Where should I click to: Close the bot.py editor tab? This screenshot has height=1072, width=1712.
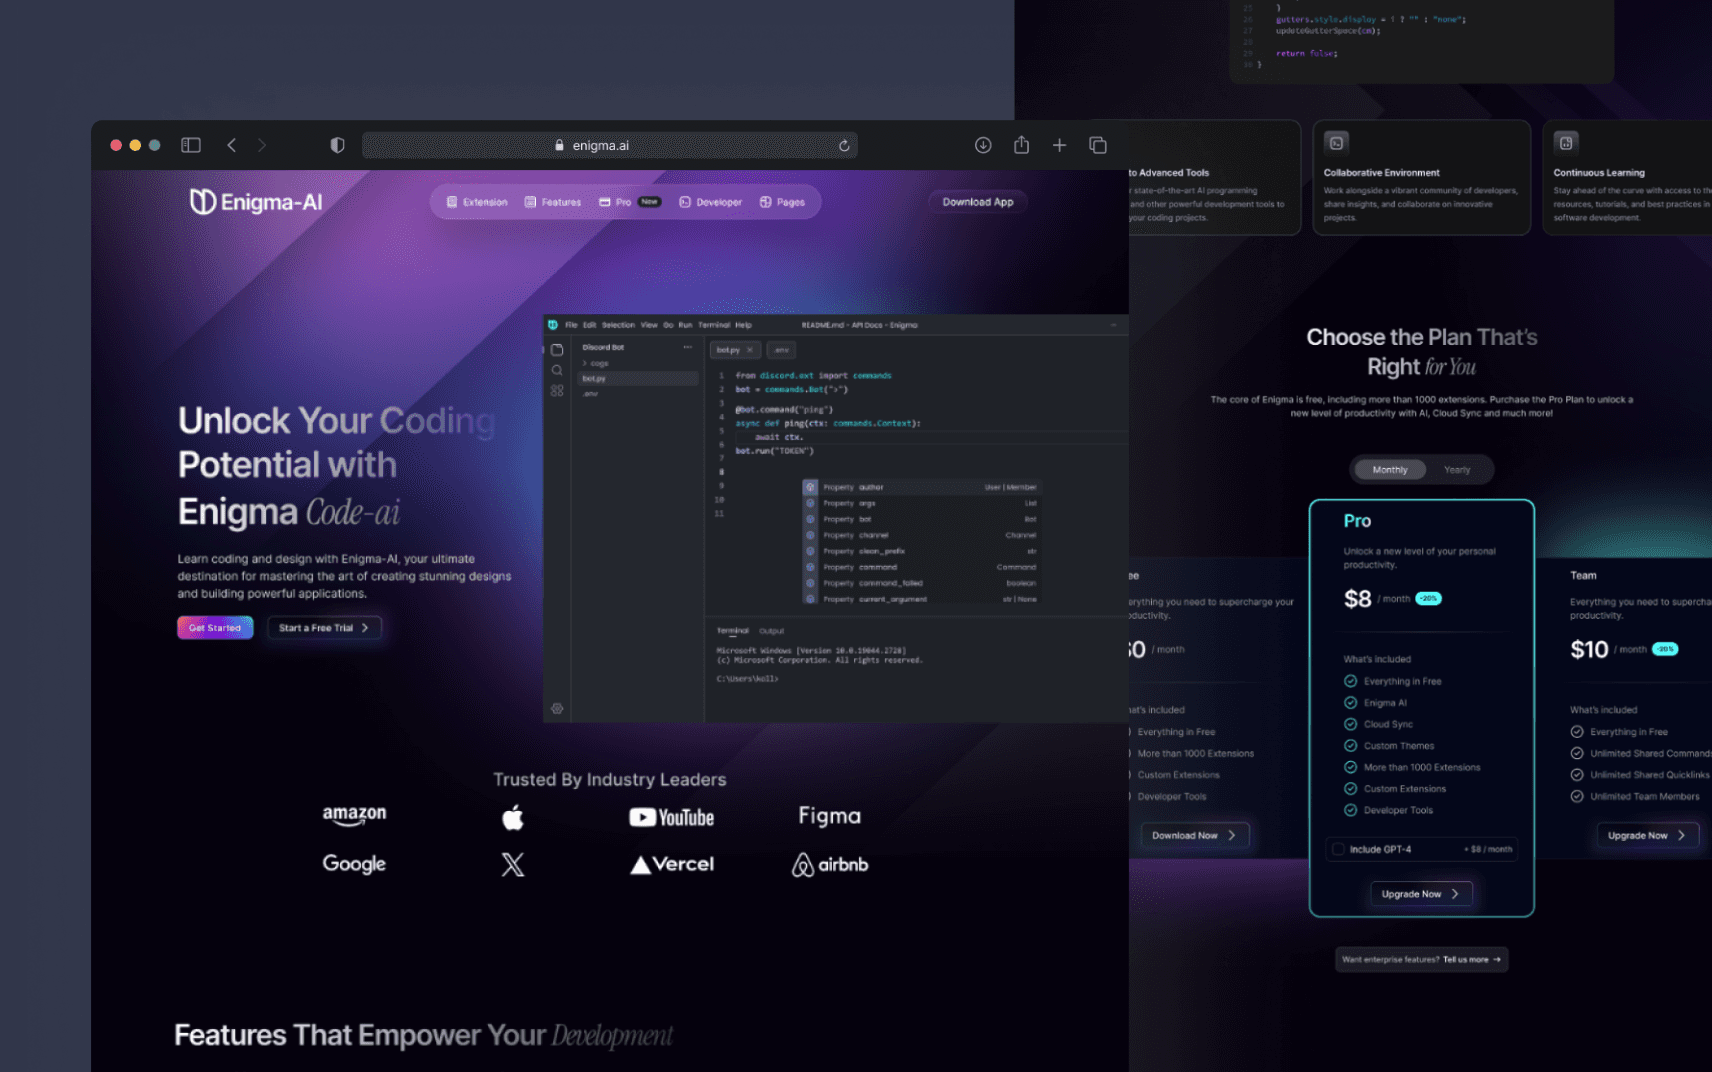750,350
